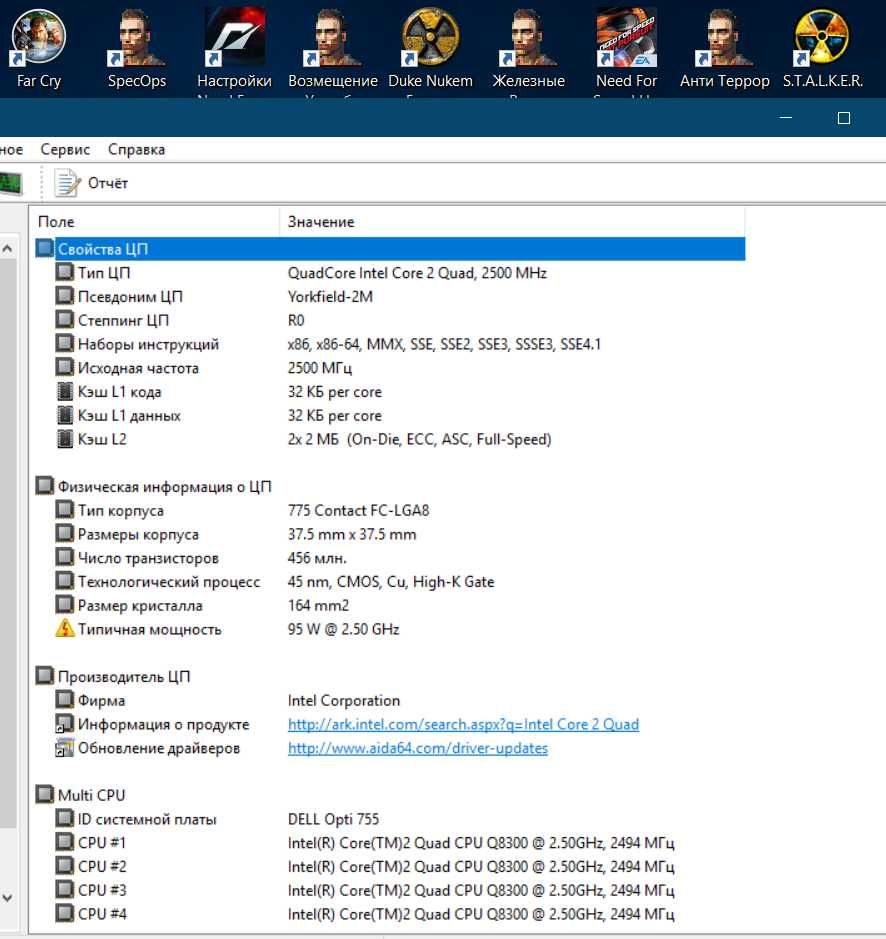Viewport: 886px width, 939px height.
Task: Select the Технологический процесс row
Action: point(390,581)
